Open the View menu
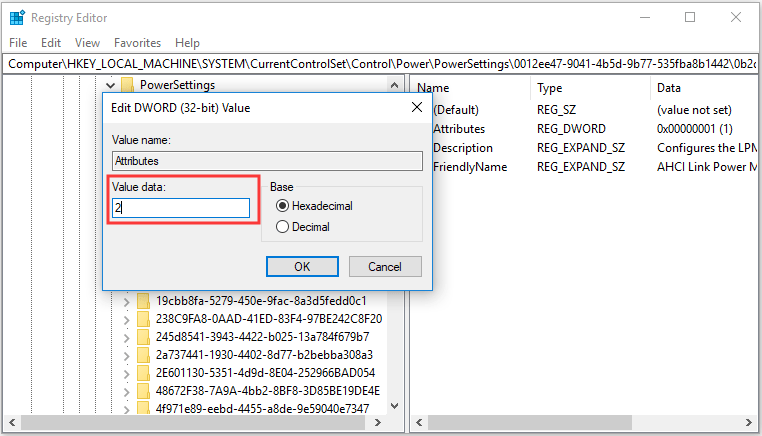 click(87, 43)
